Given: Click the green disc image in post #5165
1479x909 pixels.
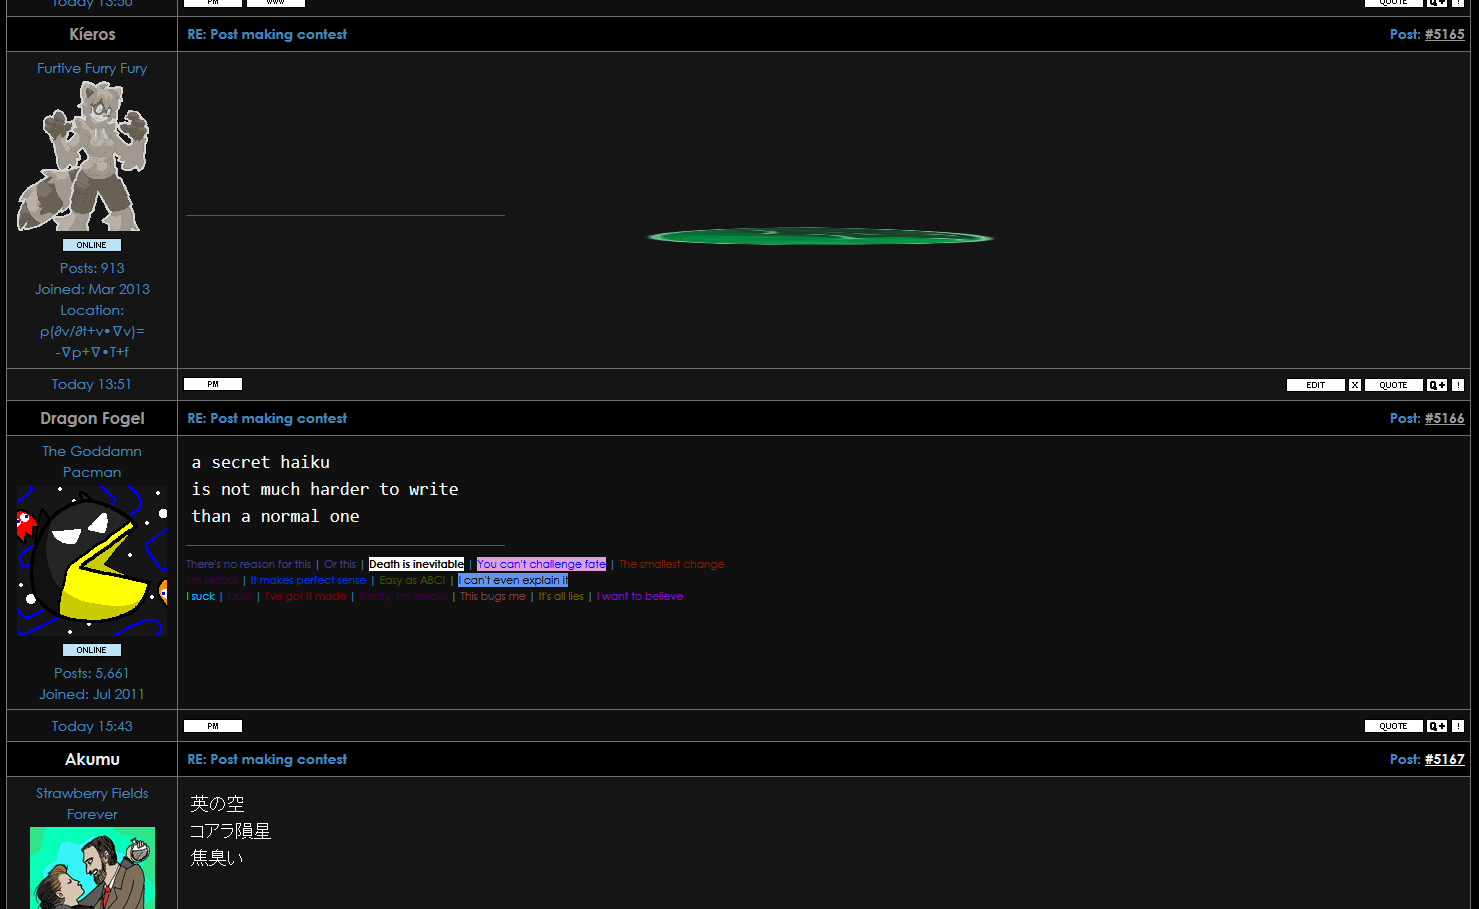Looking at the screenshot, I should [821, 237].
